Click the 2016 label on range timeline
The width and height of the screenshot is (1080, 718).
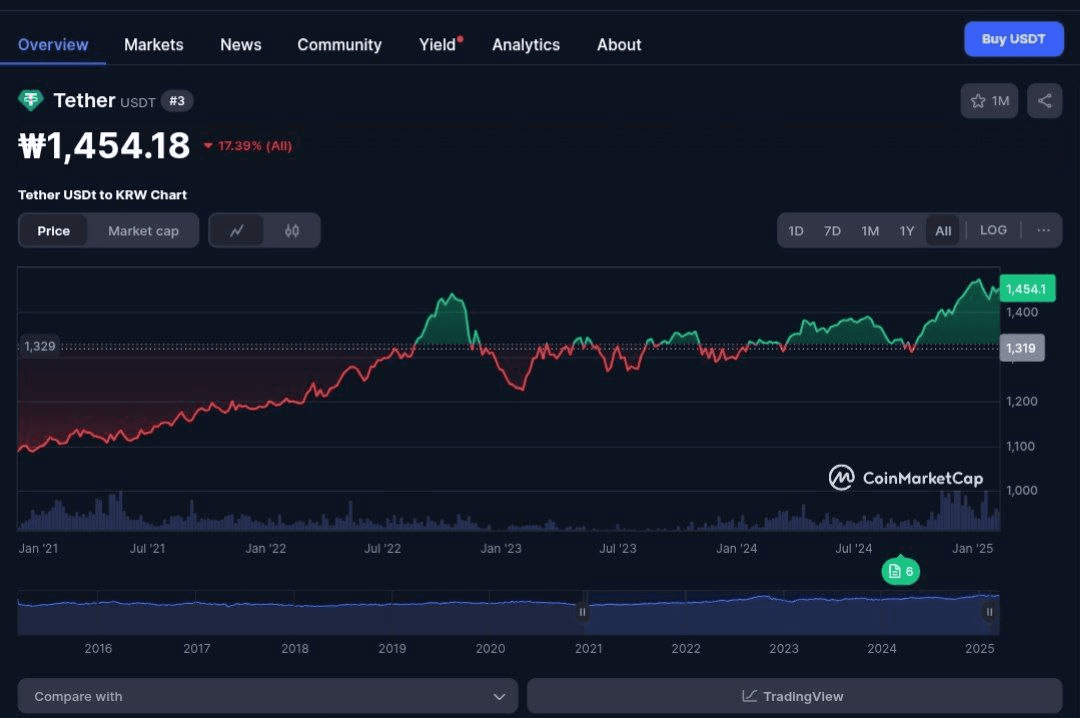[98, 648]
